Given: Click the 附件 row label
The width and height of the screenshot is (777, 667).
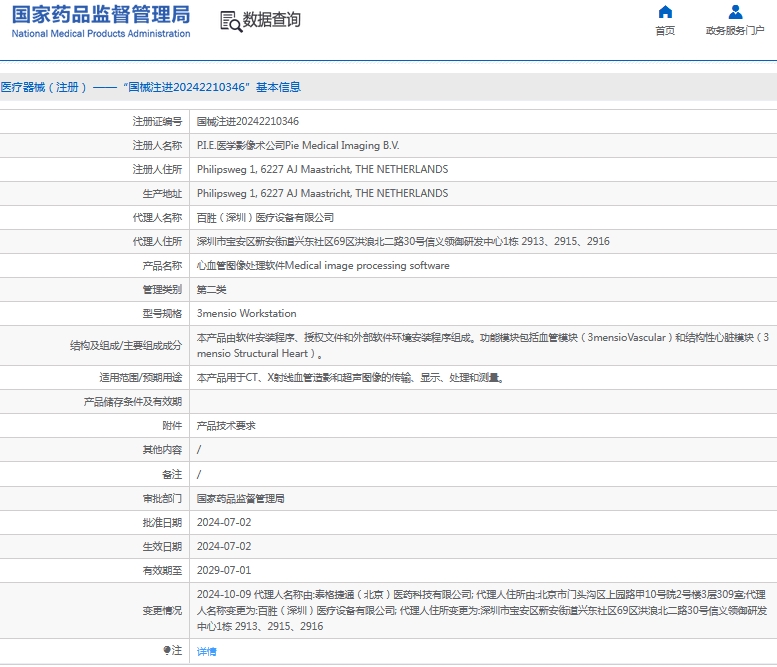Looking at the screenshot, I should pos(172,426).
